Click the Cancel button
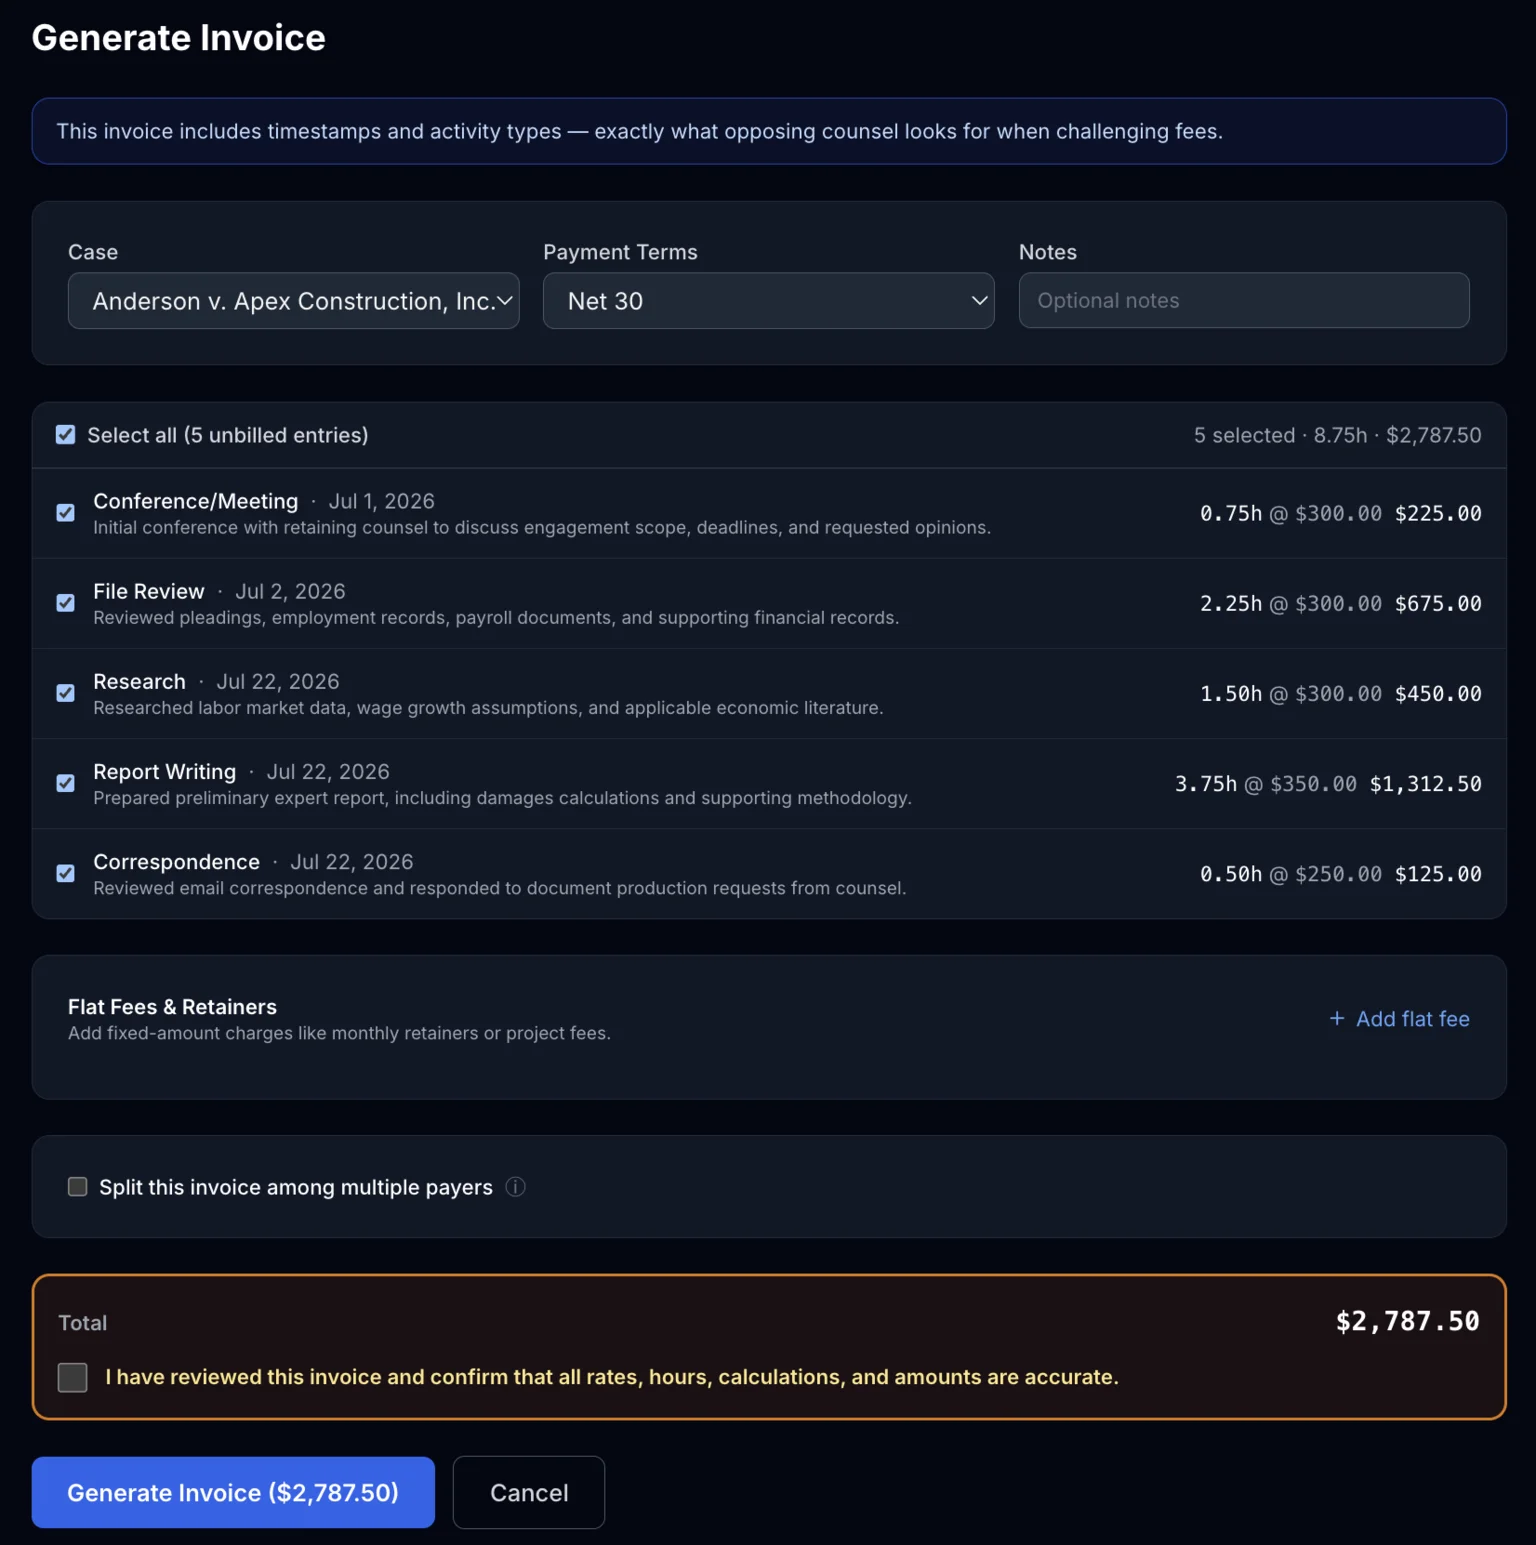 [x=529, y=1492]
